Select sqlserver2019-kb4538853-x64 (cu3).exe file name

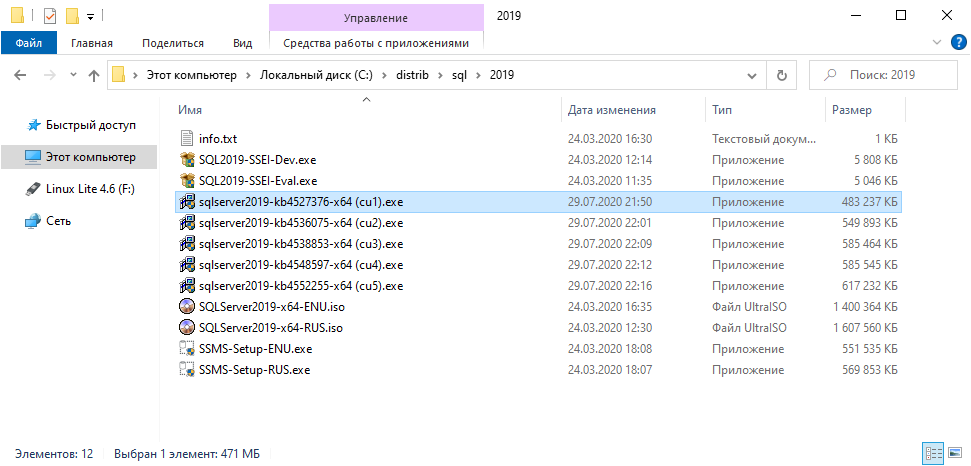(301, 244)
